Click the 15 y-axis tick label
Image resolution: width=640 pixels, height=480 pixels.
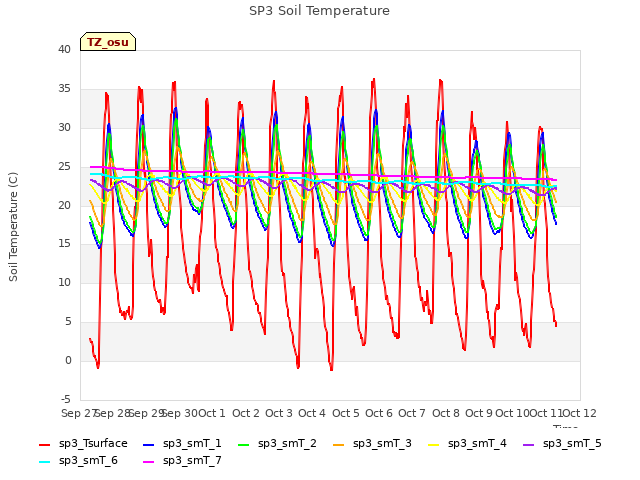click(64, 244)
